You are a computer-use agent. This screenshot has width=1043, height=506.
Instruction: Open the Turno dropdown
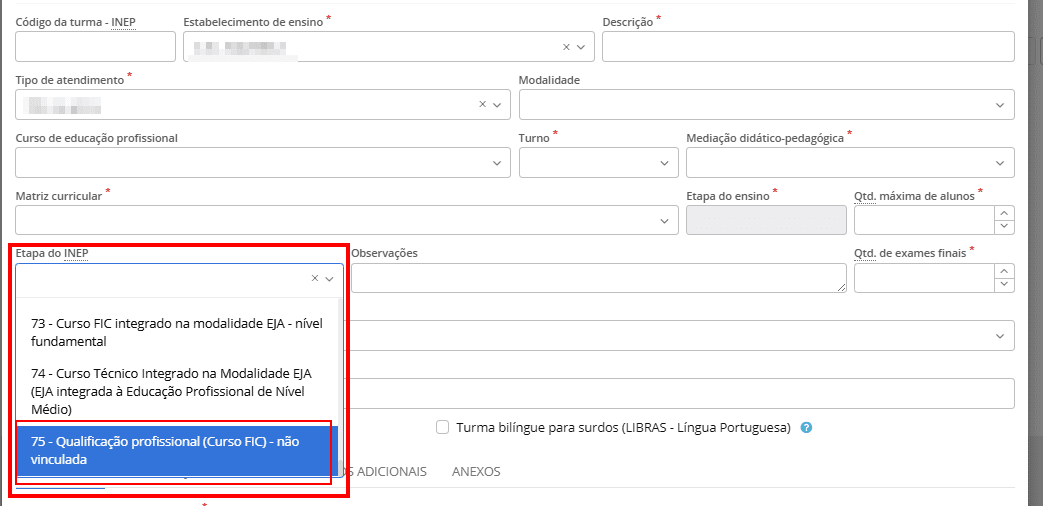tap(664, 163)
